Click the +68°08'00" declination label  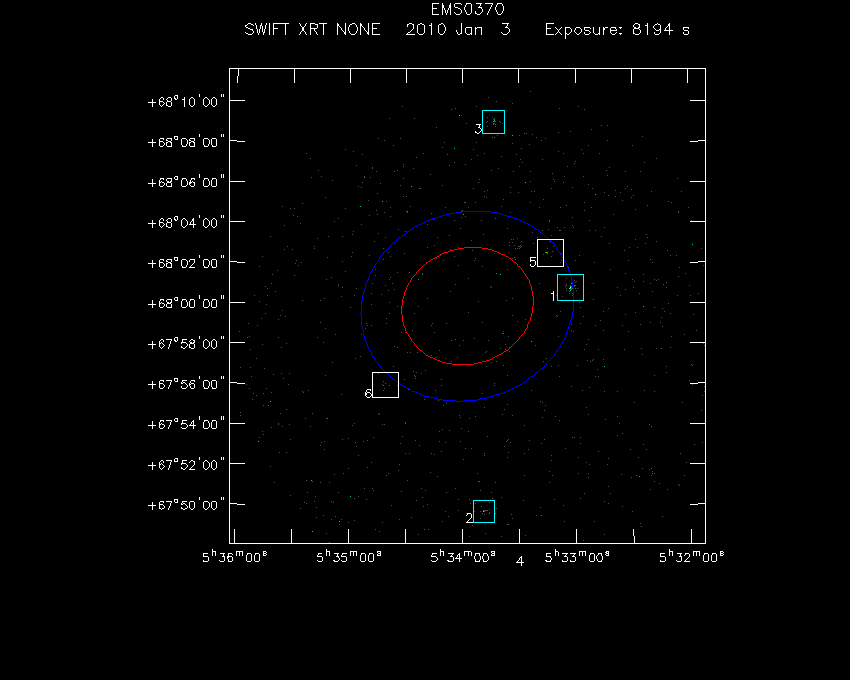186,142
